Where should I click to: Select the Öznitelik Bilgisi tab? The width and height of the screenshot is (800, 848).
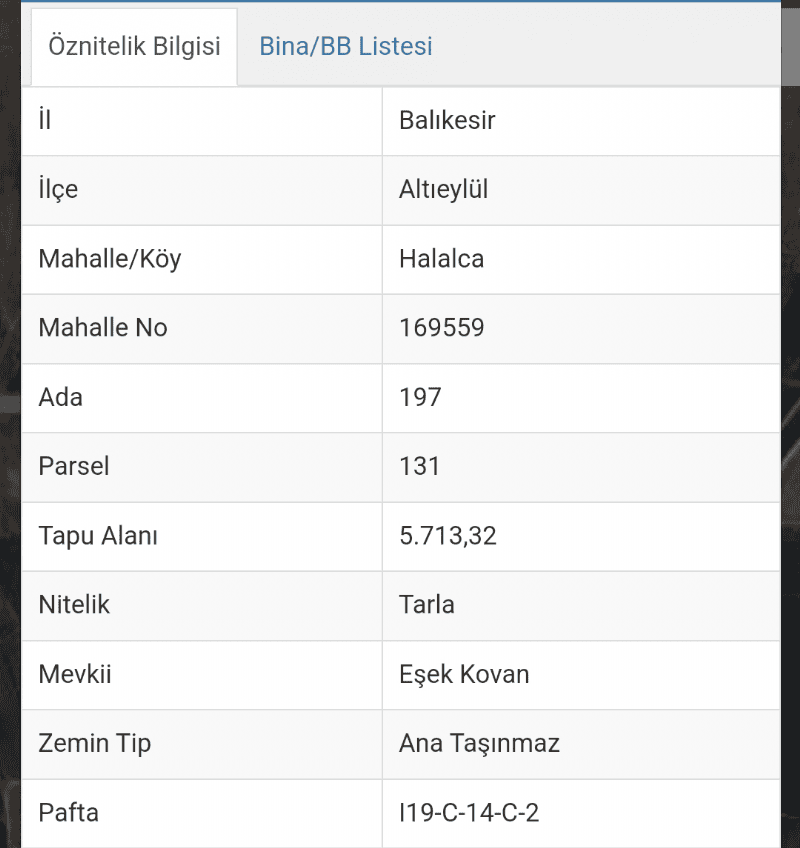tap(134, 47)
